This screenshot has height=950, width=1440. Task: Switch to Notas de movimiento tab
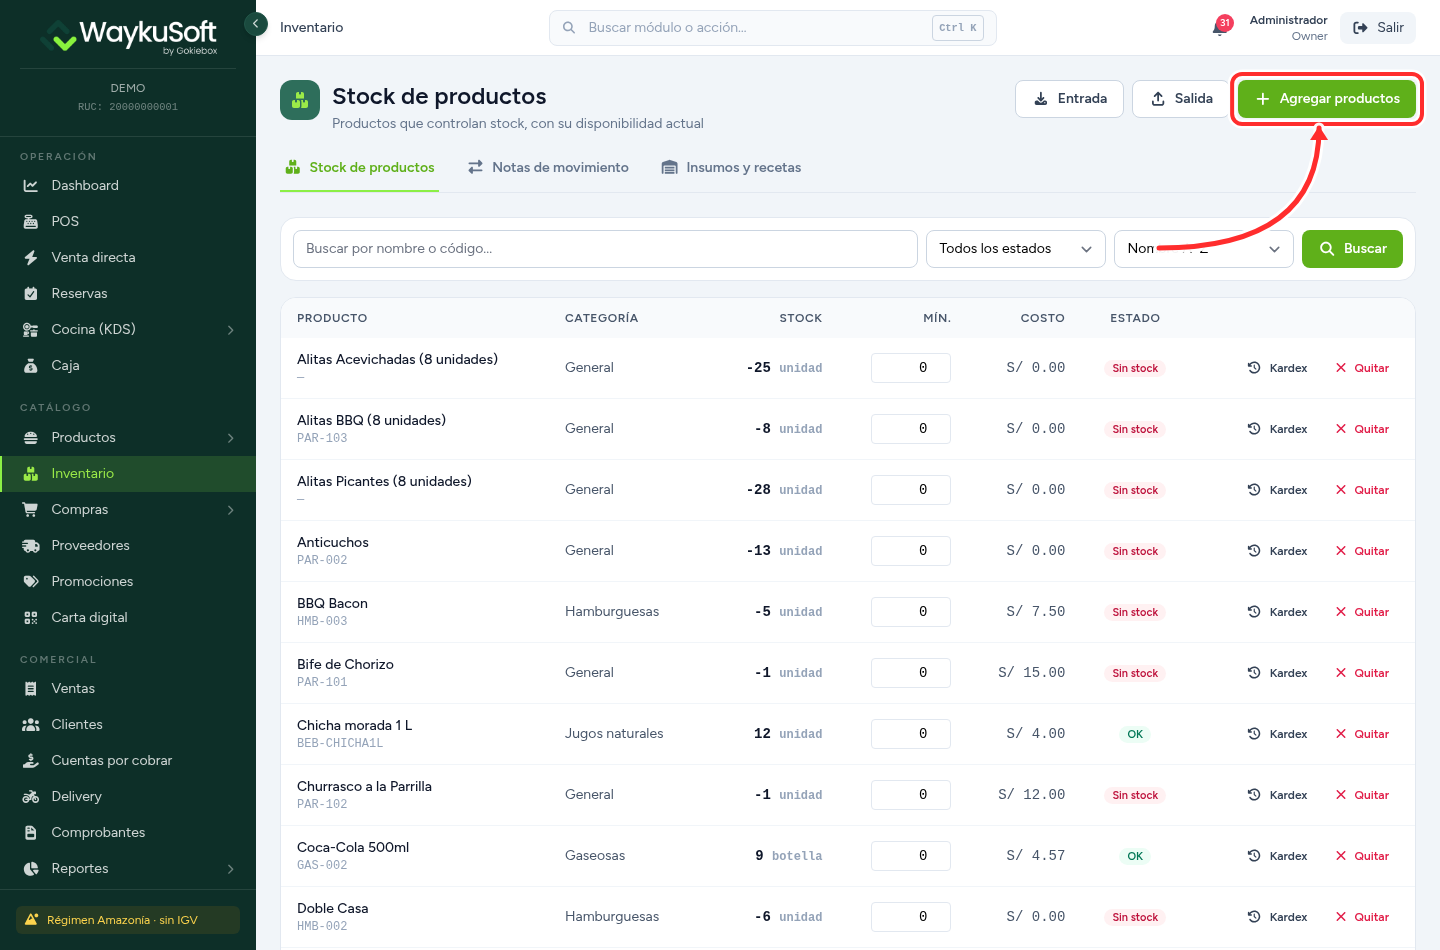click(548, 167)
